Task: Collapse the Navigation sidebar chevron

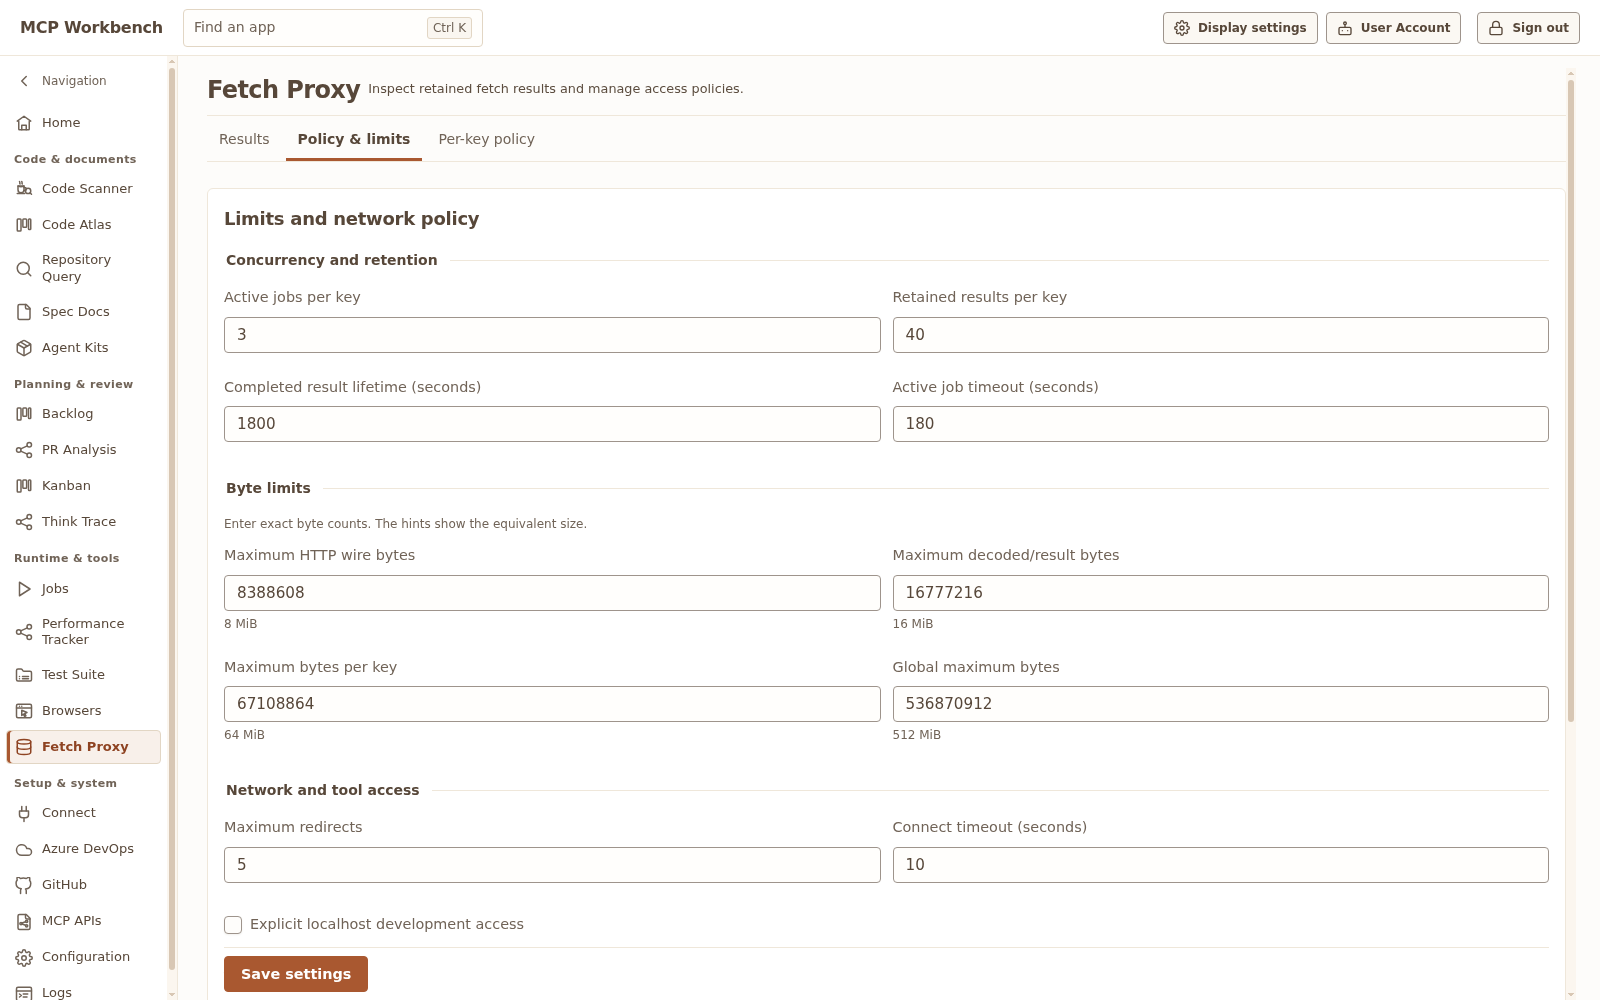Action: pyautogui.click(x=24, y=81)
